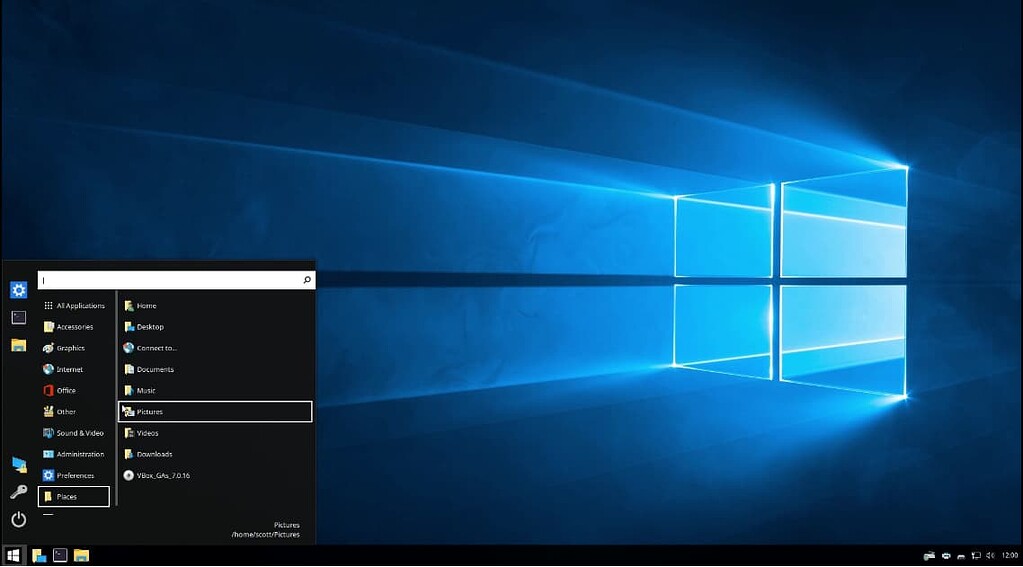Image resolution: width=1023 pixels, height=567 pixels.
Task: Click the lock screen icon in the menu sidebar
Action: [18, 464]
